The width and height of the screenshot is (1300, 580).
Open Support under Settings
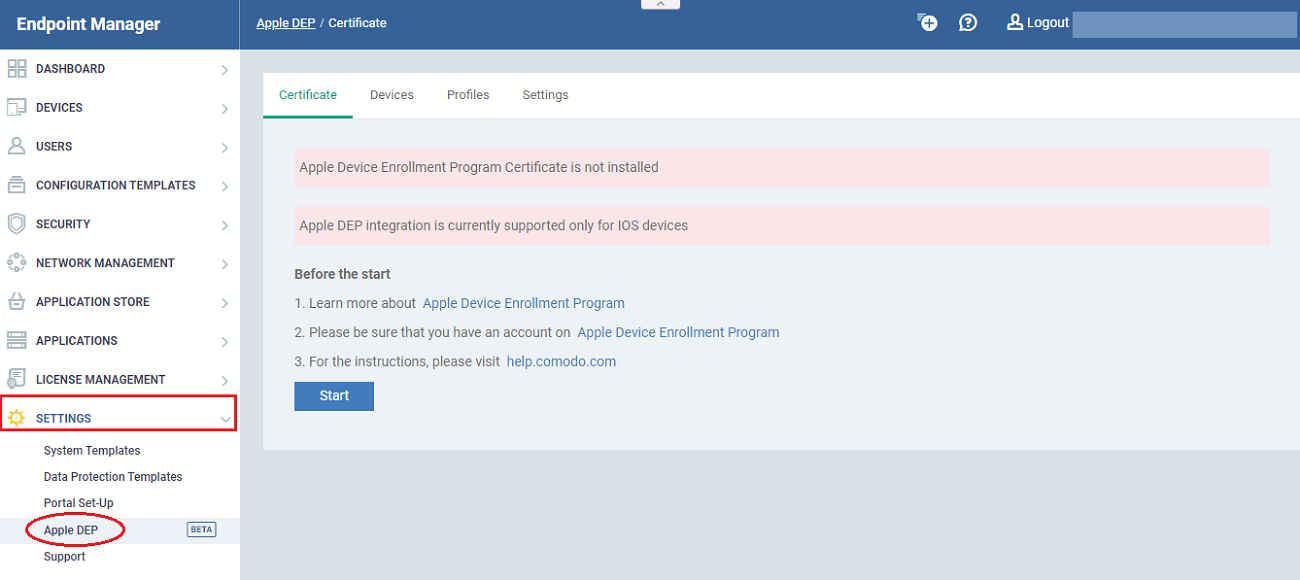tap(65, 557)
